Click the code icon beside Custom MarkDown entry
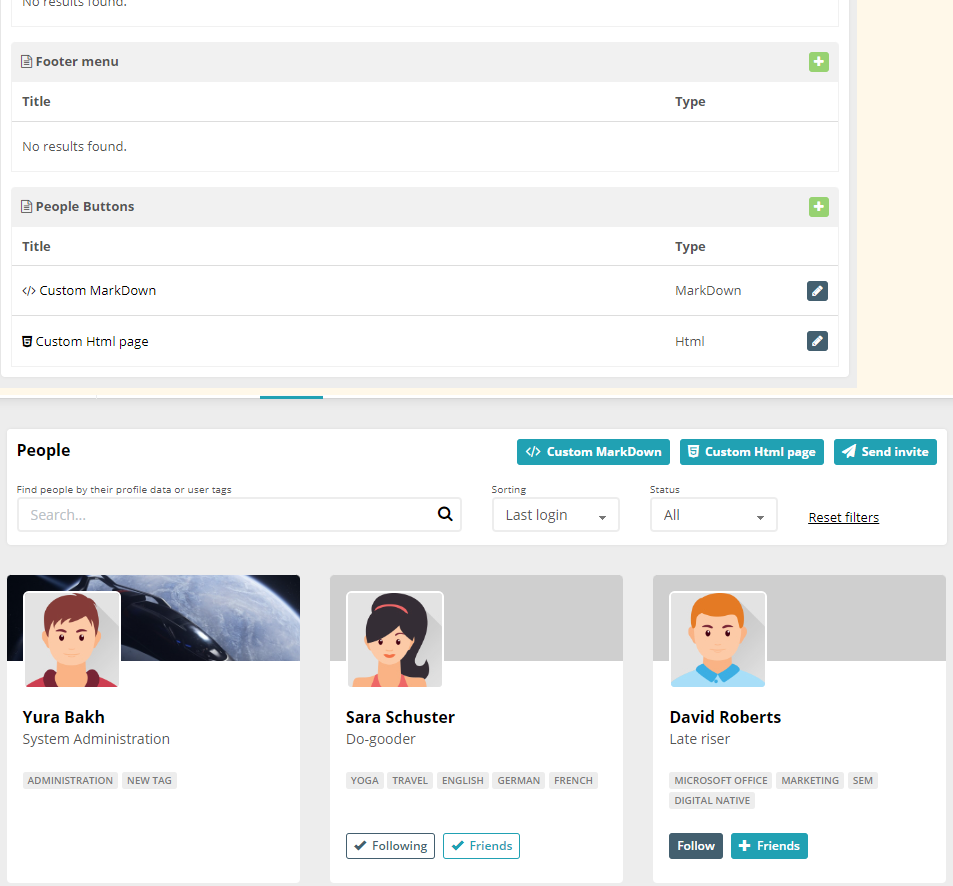 pyautogui.click(x=28, y=290)
